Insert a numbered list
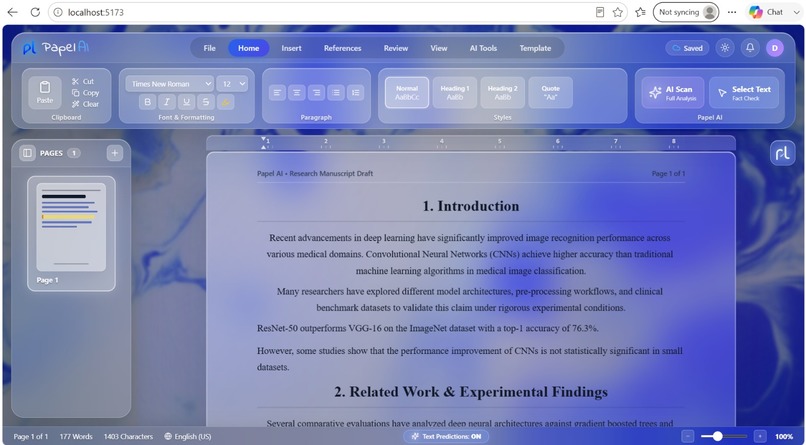Screen dimensions: 806x445 coord(356,92)
